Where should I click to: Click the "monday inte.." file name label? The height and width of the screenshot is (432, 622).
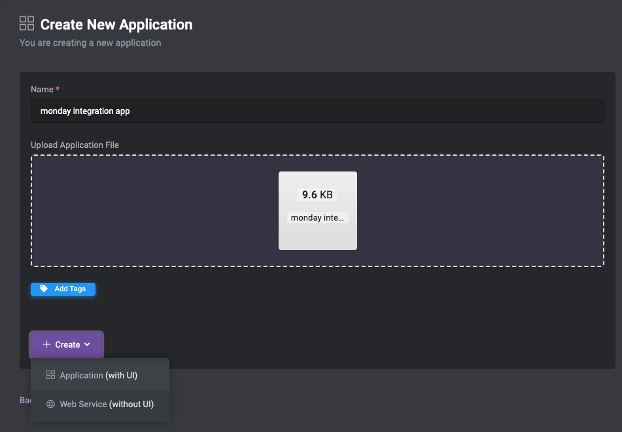pos(317,217)
